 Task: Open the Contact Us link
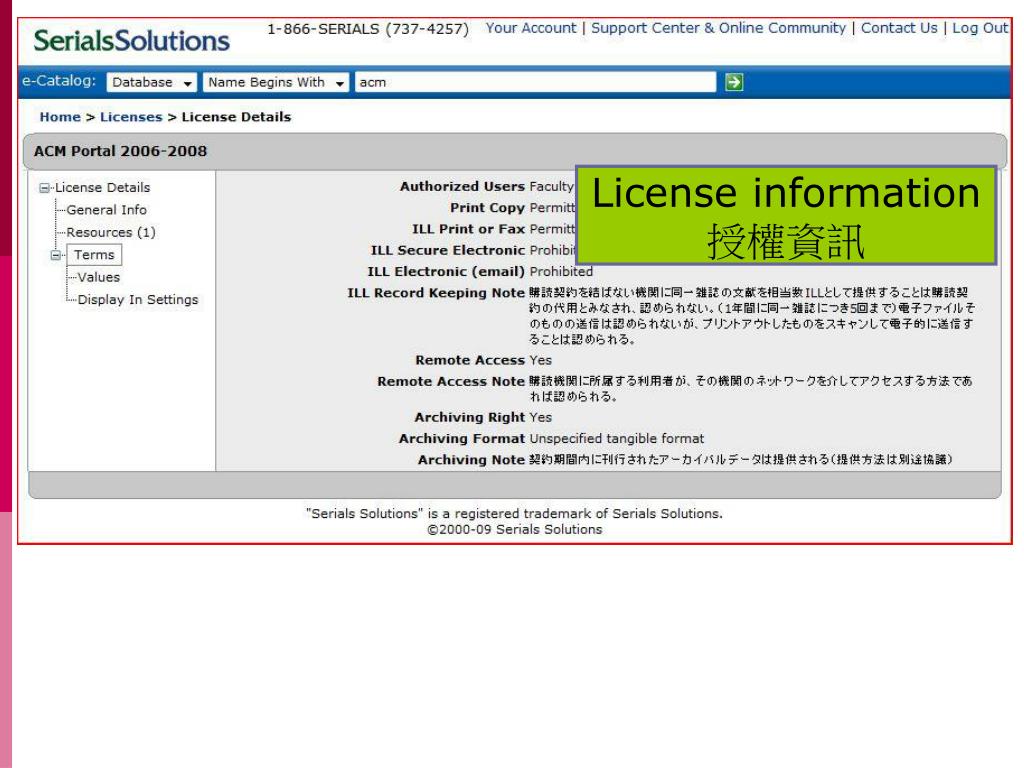899,28
